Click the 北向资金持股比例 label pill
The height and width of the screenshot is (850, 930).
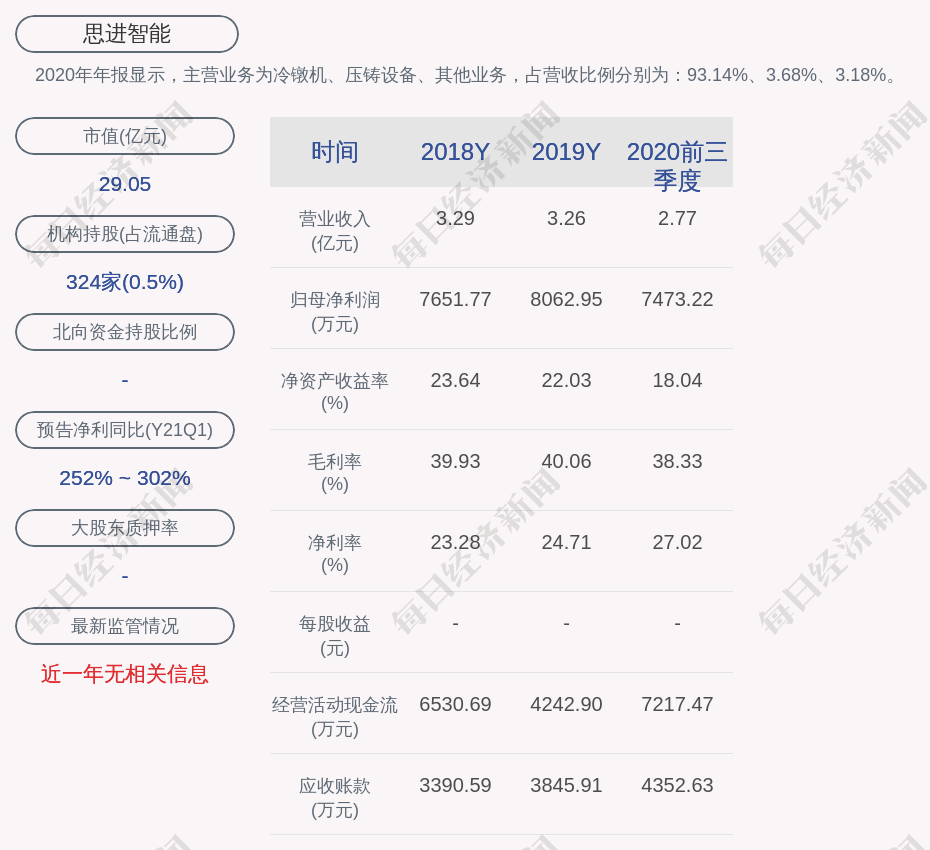point(125,332)
